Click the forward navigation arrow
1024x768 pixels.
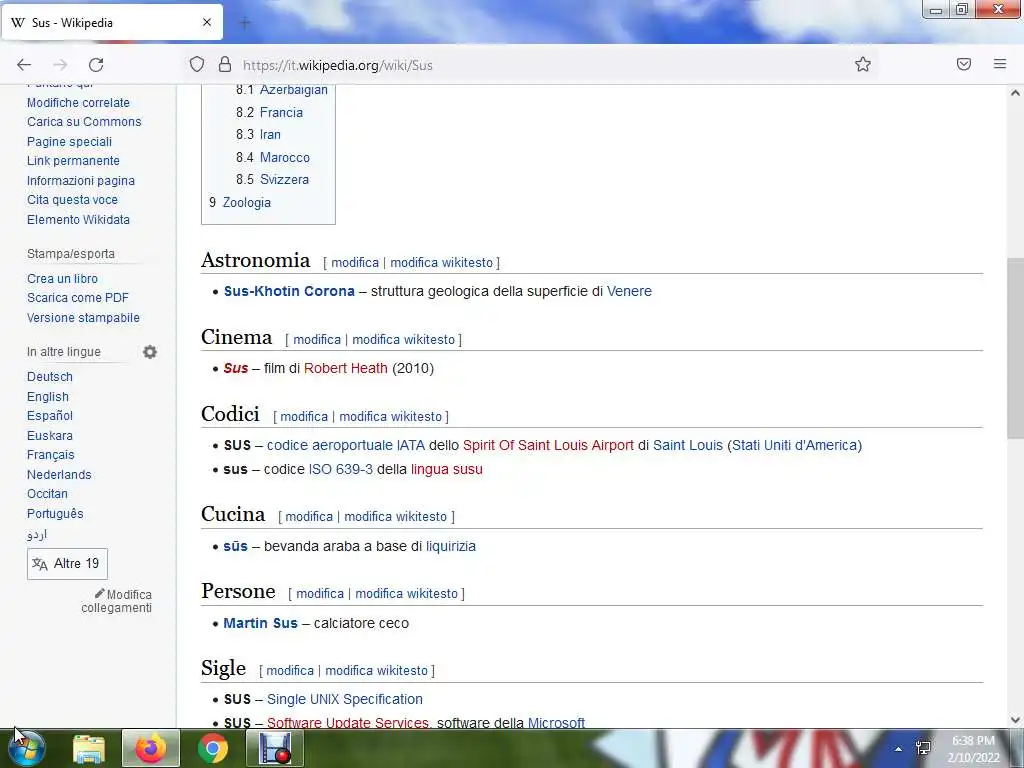click(x=60, y=65)
